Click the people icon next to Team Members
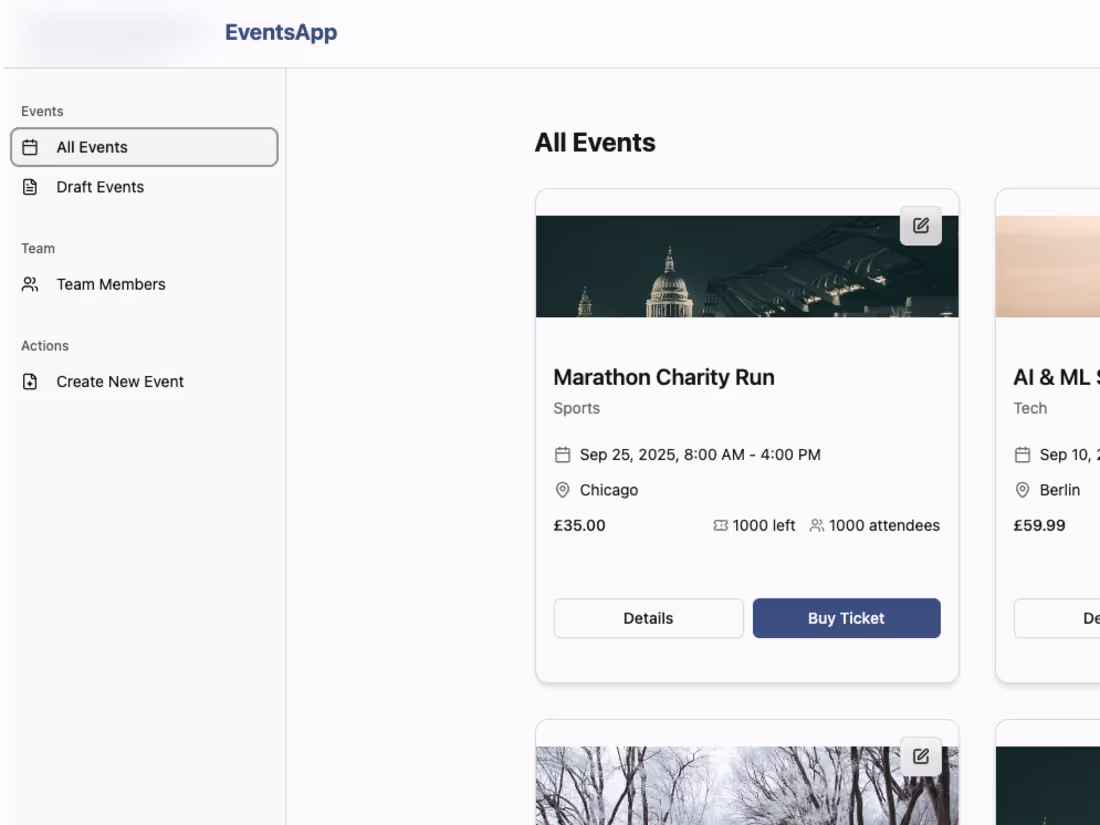This screenshot has height=825, width=1100. click(31, 283)
